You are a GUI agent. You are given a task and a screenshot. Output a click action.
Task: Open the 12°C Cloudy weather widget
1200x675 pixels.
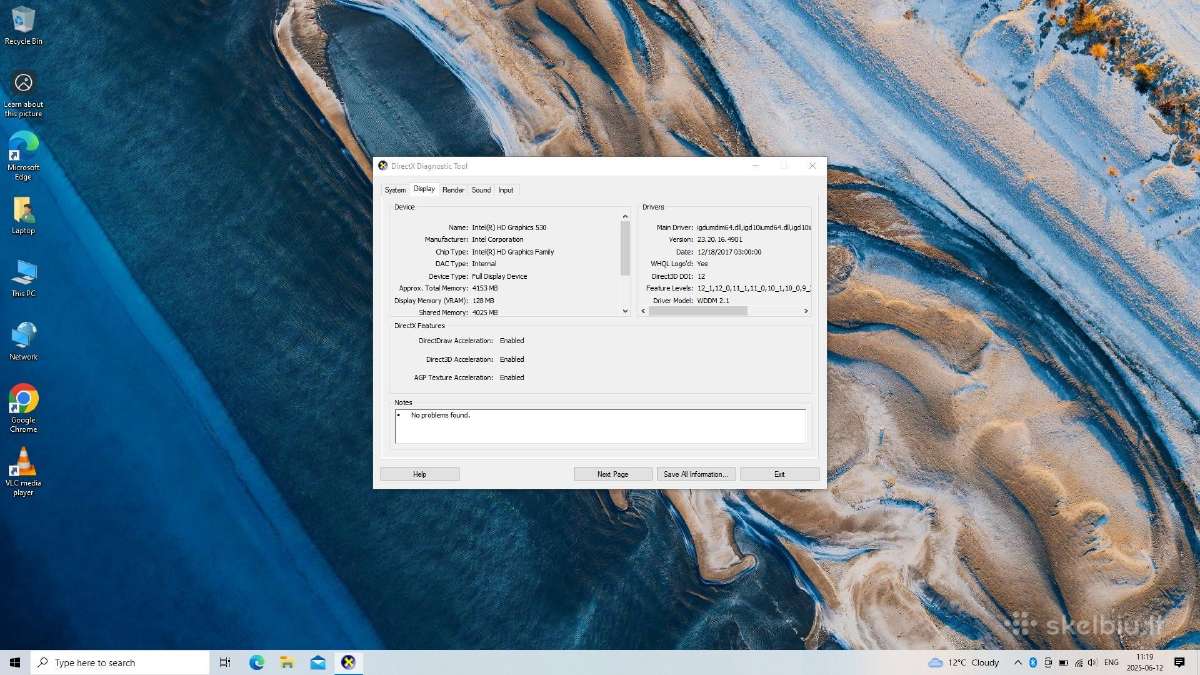(x=964, y=662)
